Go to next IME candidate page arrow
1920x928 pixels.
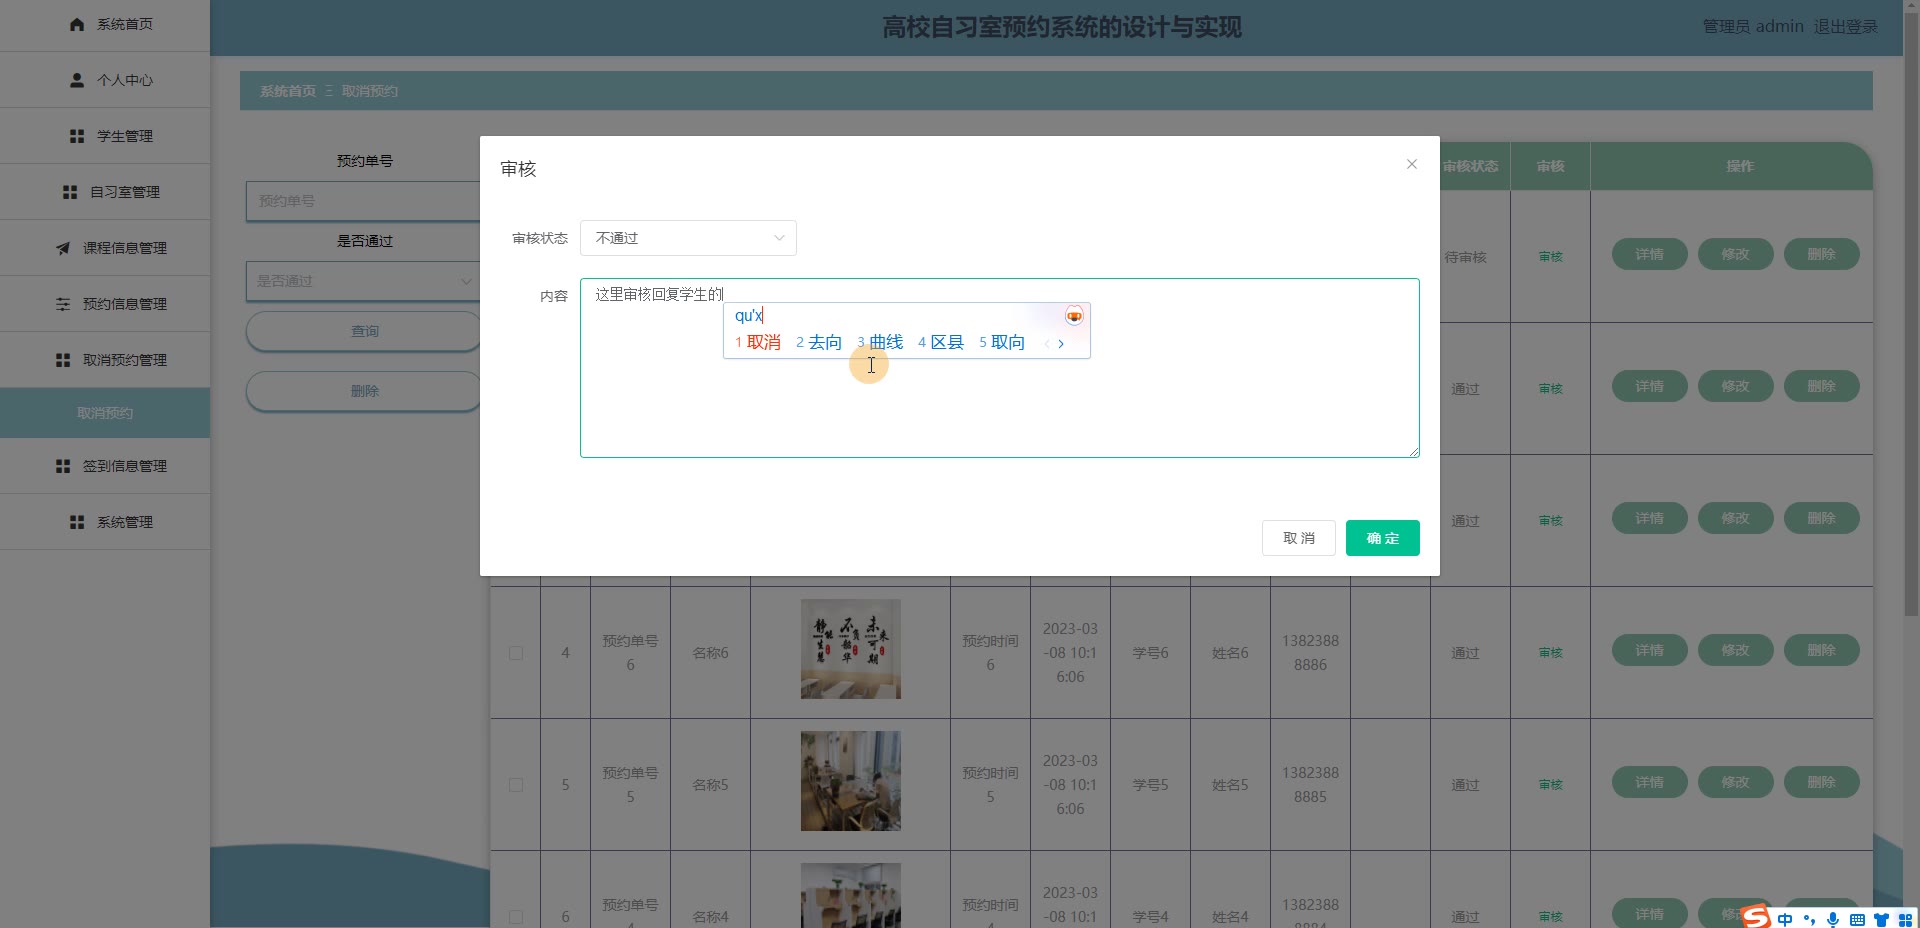point(1061,343)
